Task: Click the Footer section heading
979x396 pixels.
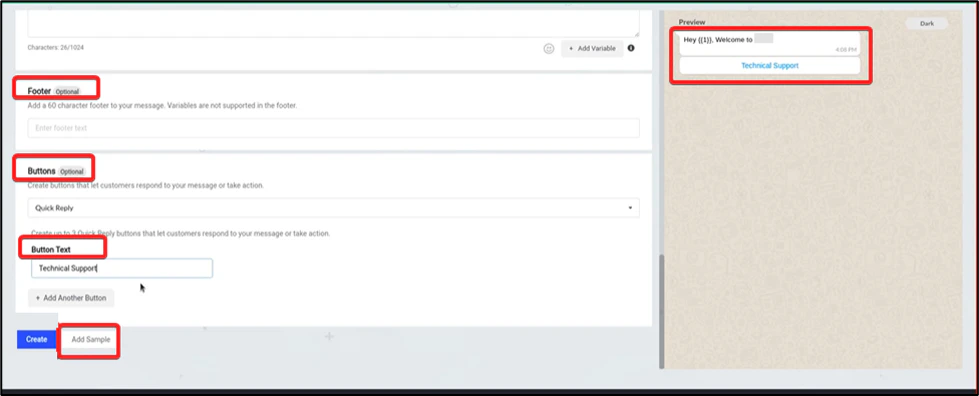Action: coord(39,91)
